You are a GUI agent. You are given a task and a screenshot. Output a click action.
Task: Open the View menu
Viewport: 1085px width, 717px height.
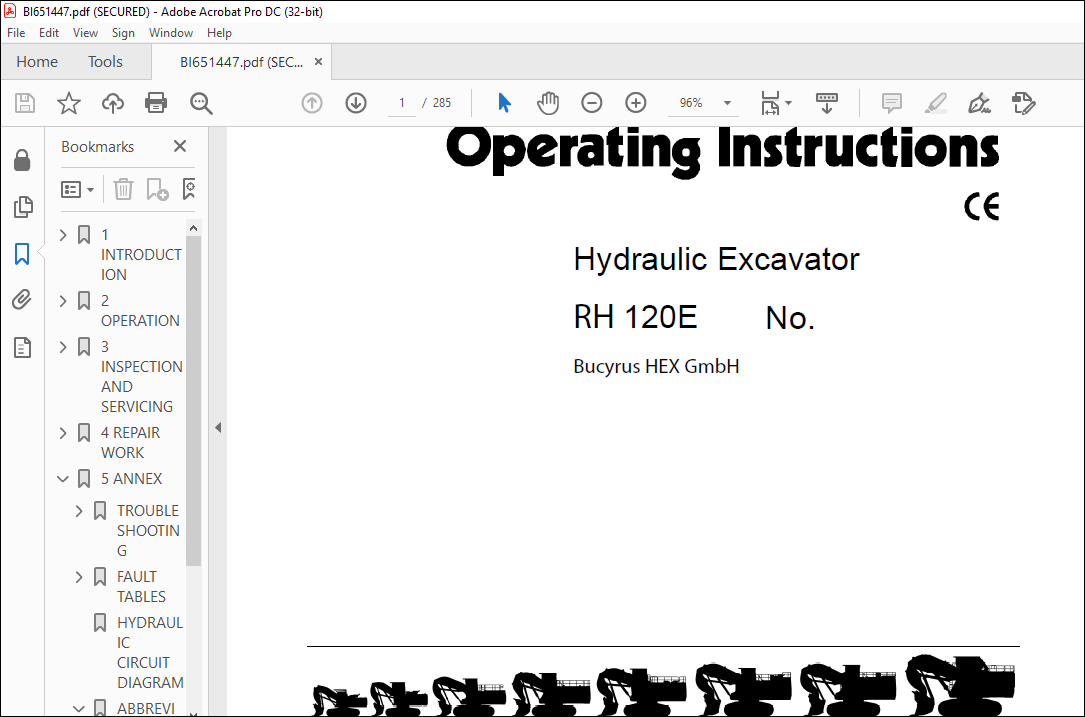coord(85,33)
